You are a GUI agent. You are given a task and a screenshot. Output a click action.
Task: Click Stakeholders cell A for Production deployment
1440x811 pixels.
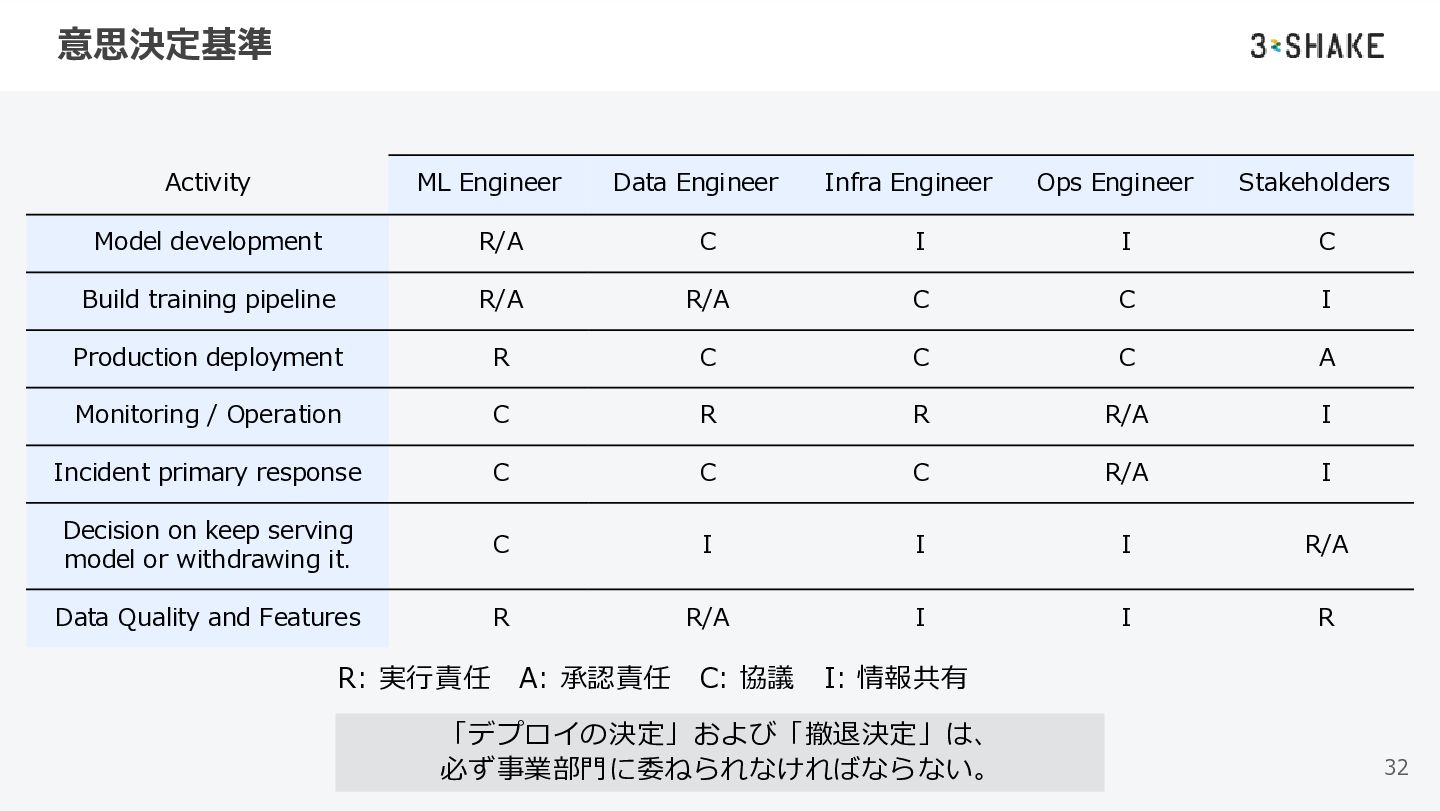pos(1326,358)
